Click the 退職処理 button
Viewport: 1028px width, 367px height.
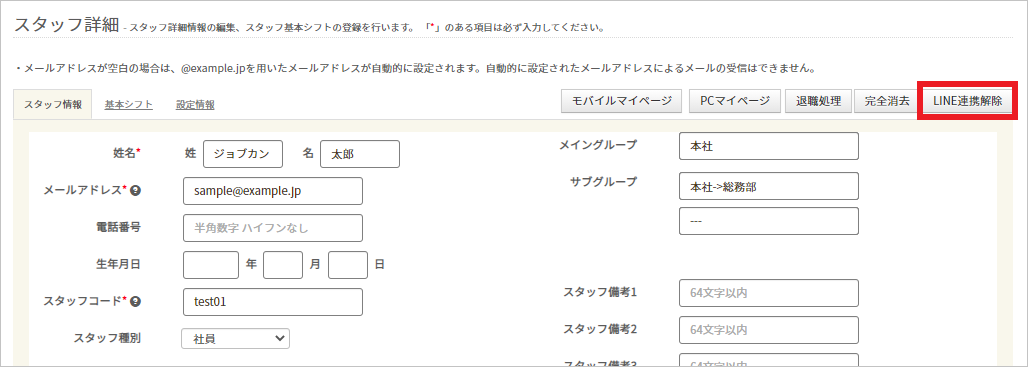(818, 101)
